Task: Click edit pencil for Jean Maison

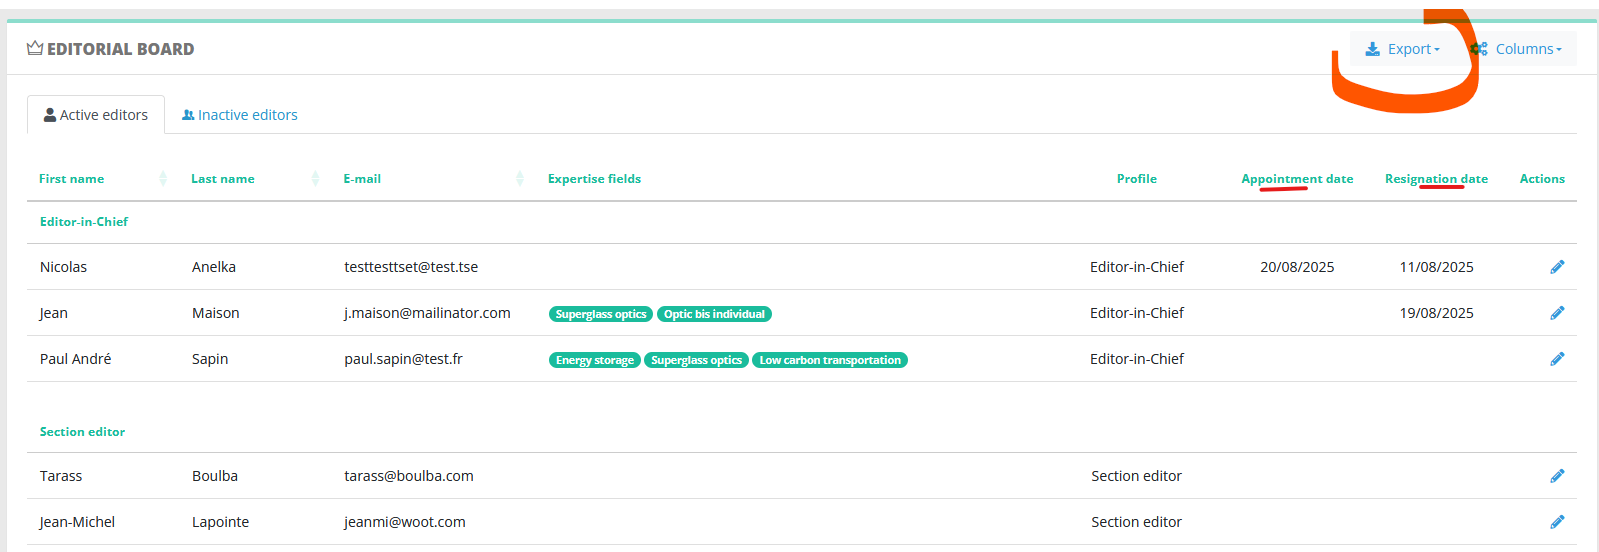Action: [x=1557, y=313]
